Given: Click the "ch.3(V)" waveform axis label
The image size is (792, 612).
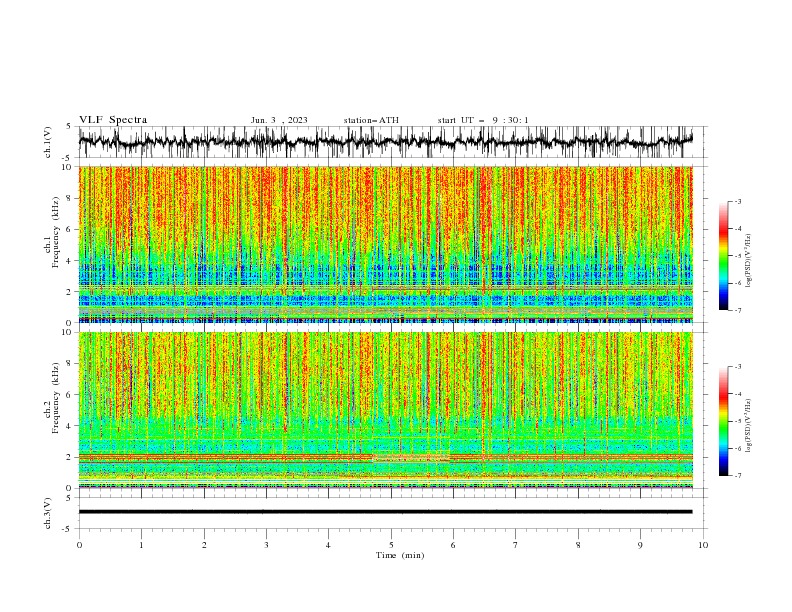Looking at the screenshot, I should (x=48, y=513).
